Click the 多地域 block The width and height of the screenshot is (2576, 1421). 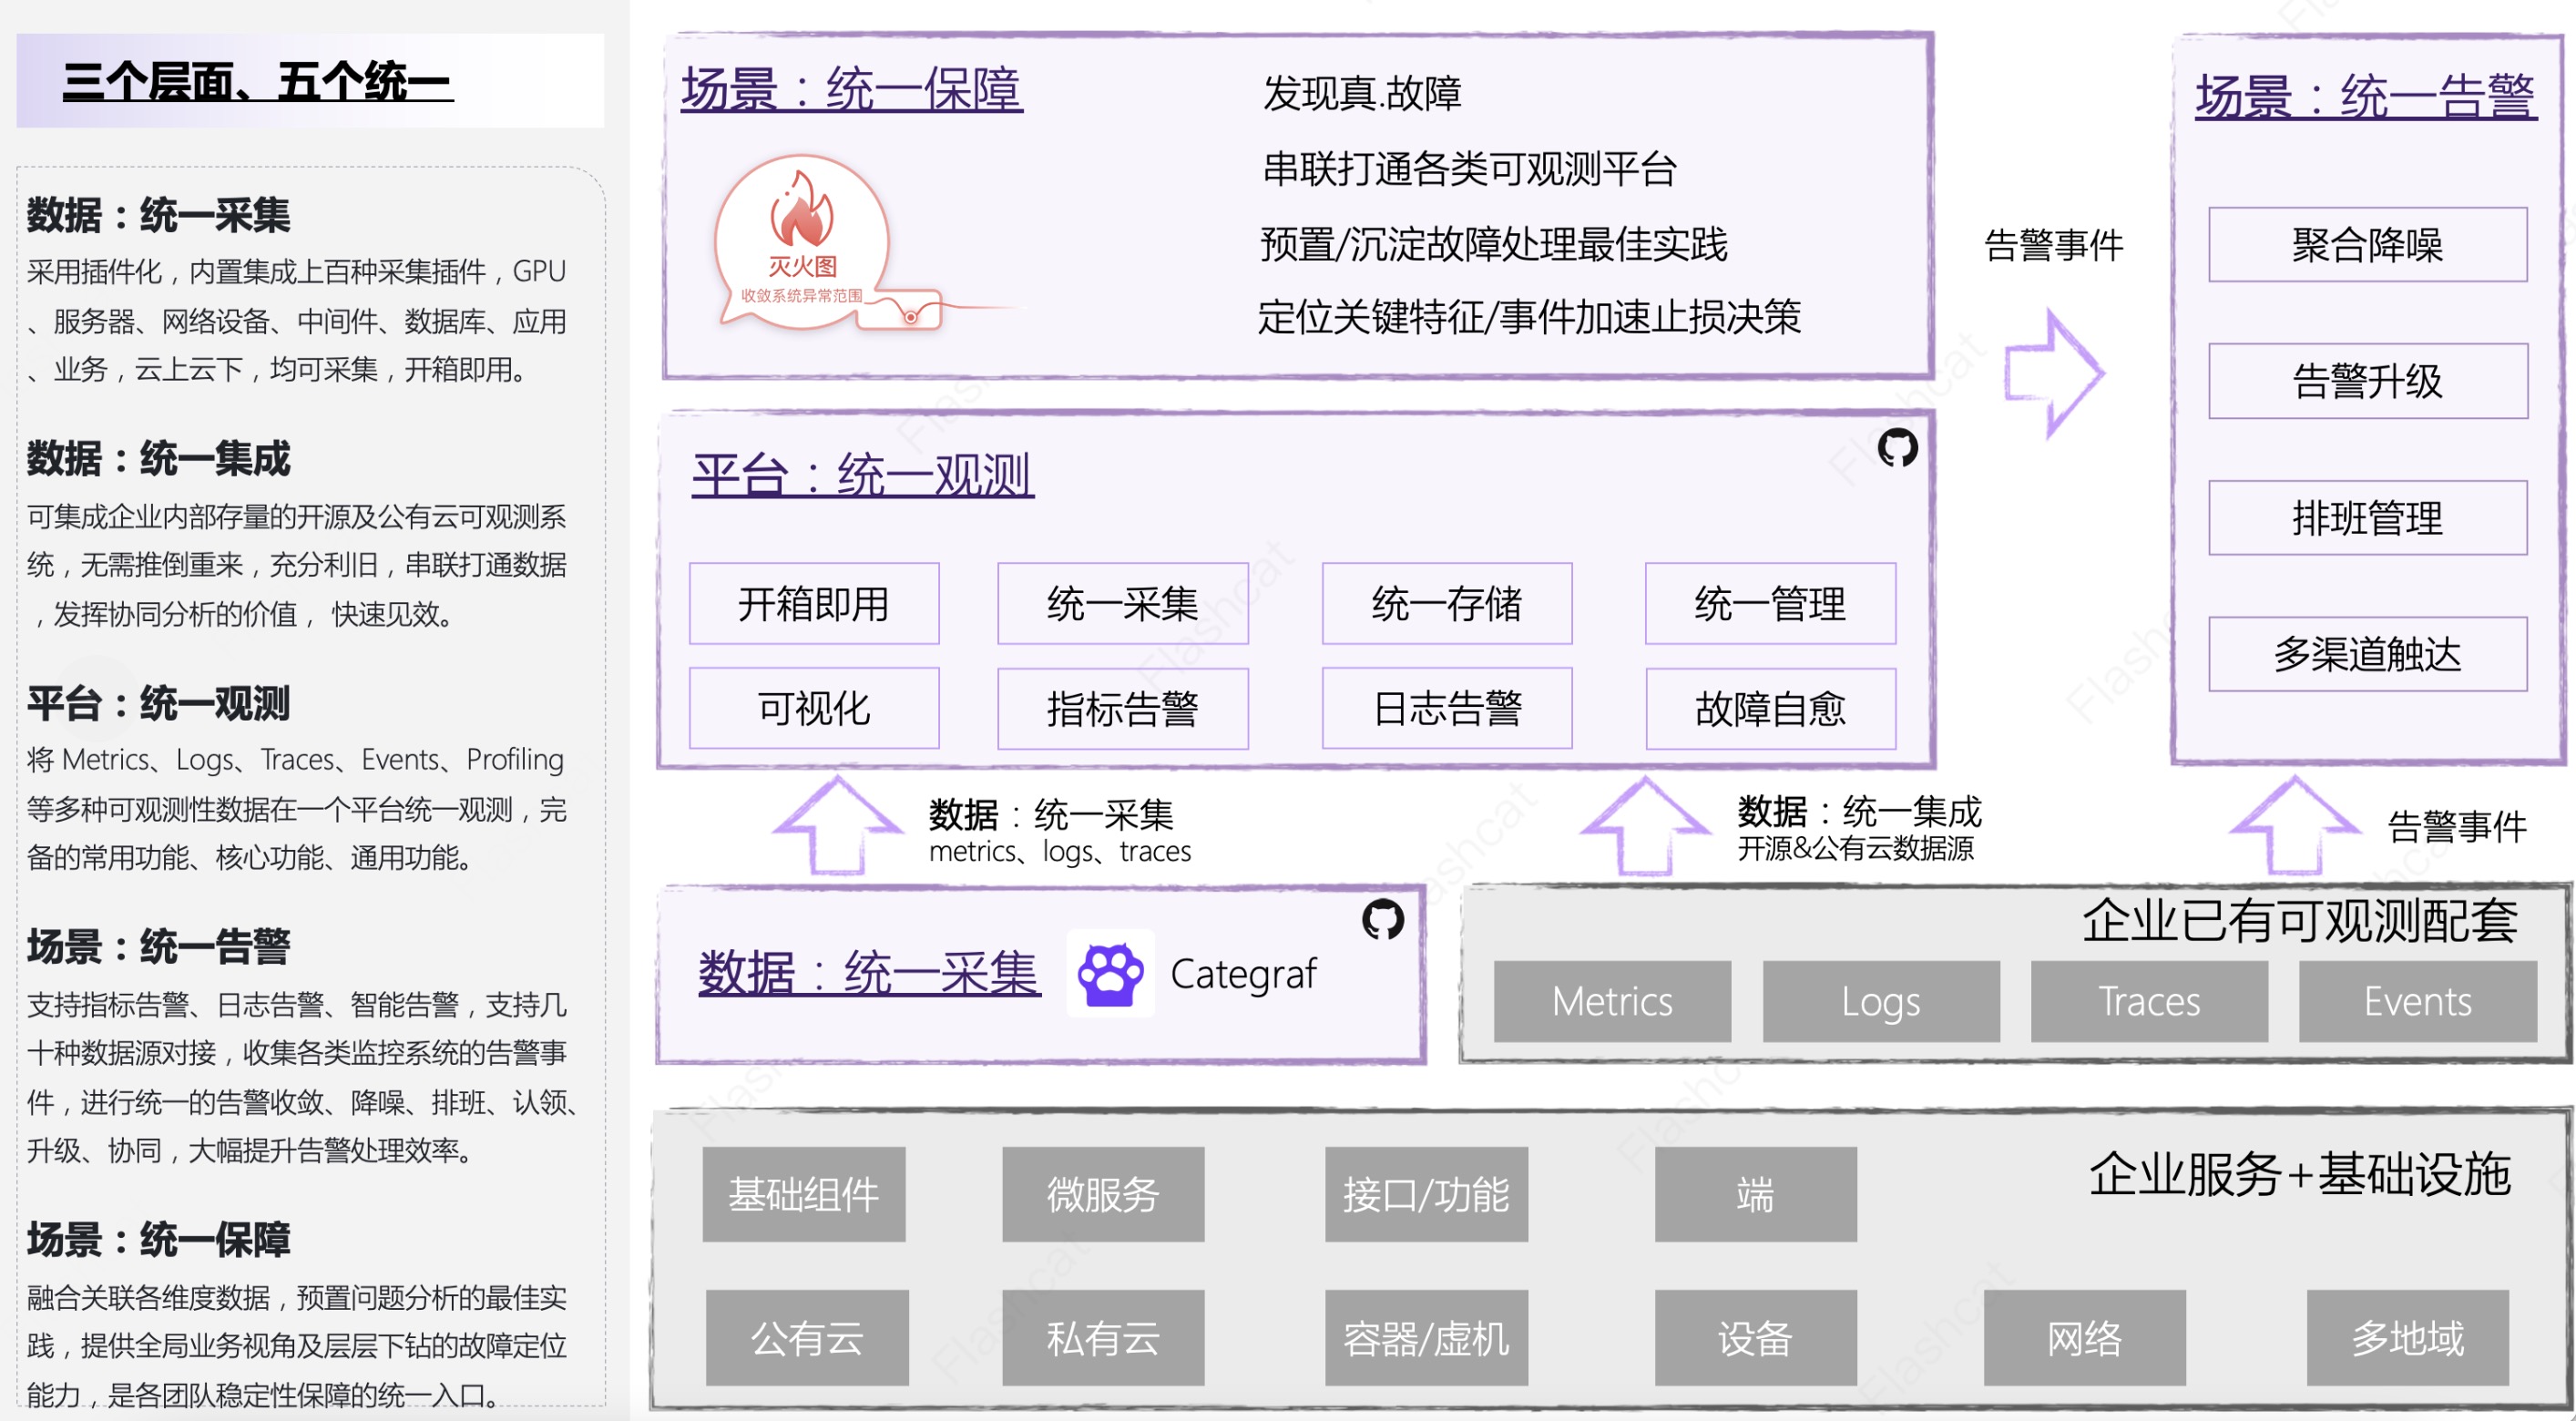pyautogui.click(x=2408, y=1337)
